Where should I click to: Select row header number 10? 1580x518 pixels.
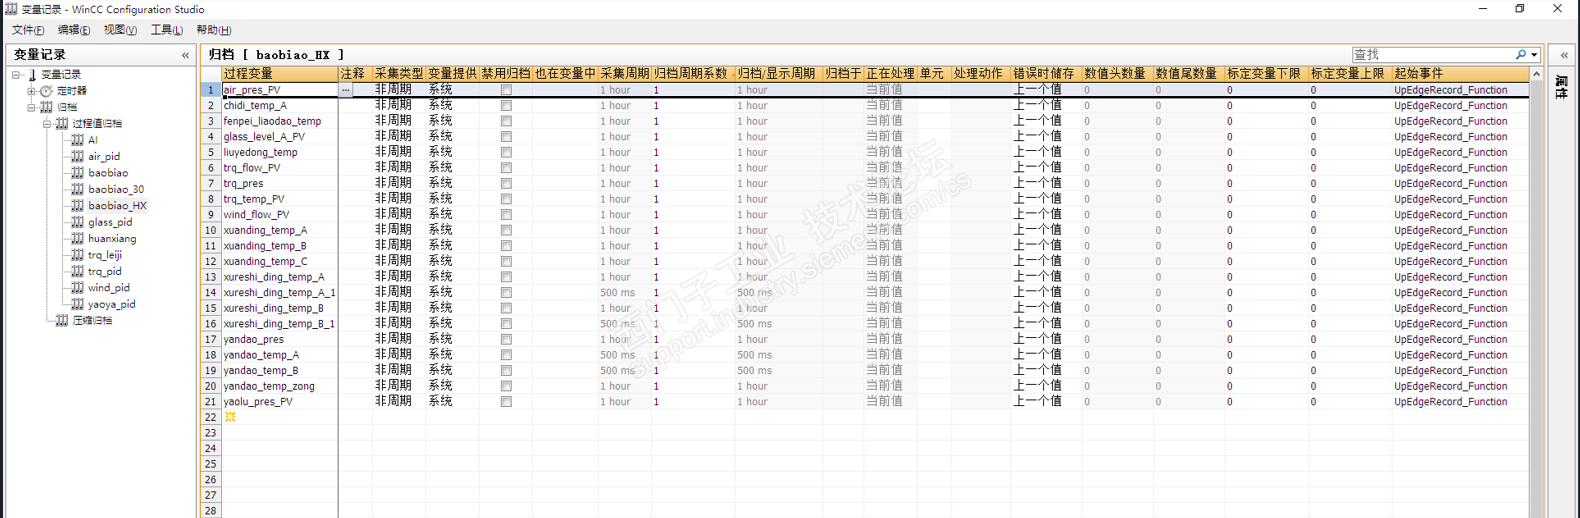coord(211,230)
